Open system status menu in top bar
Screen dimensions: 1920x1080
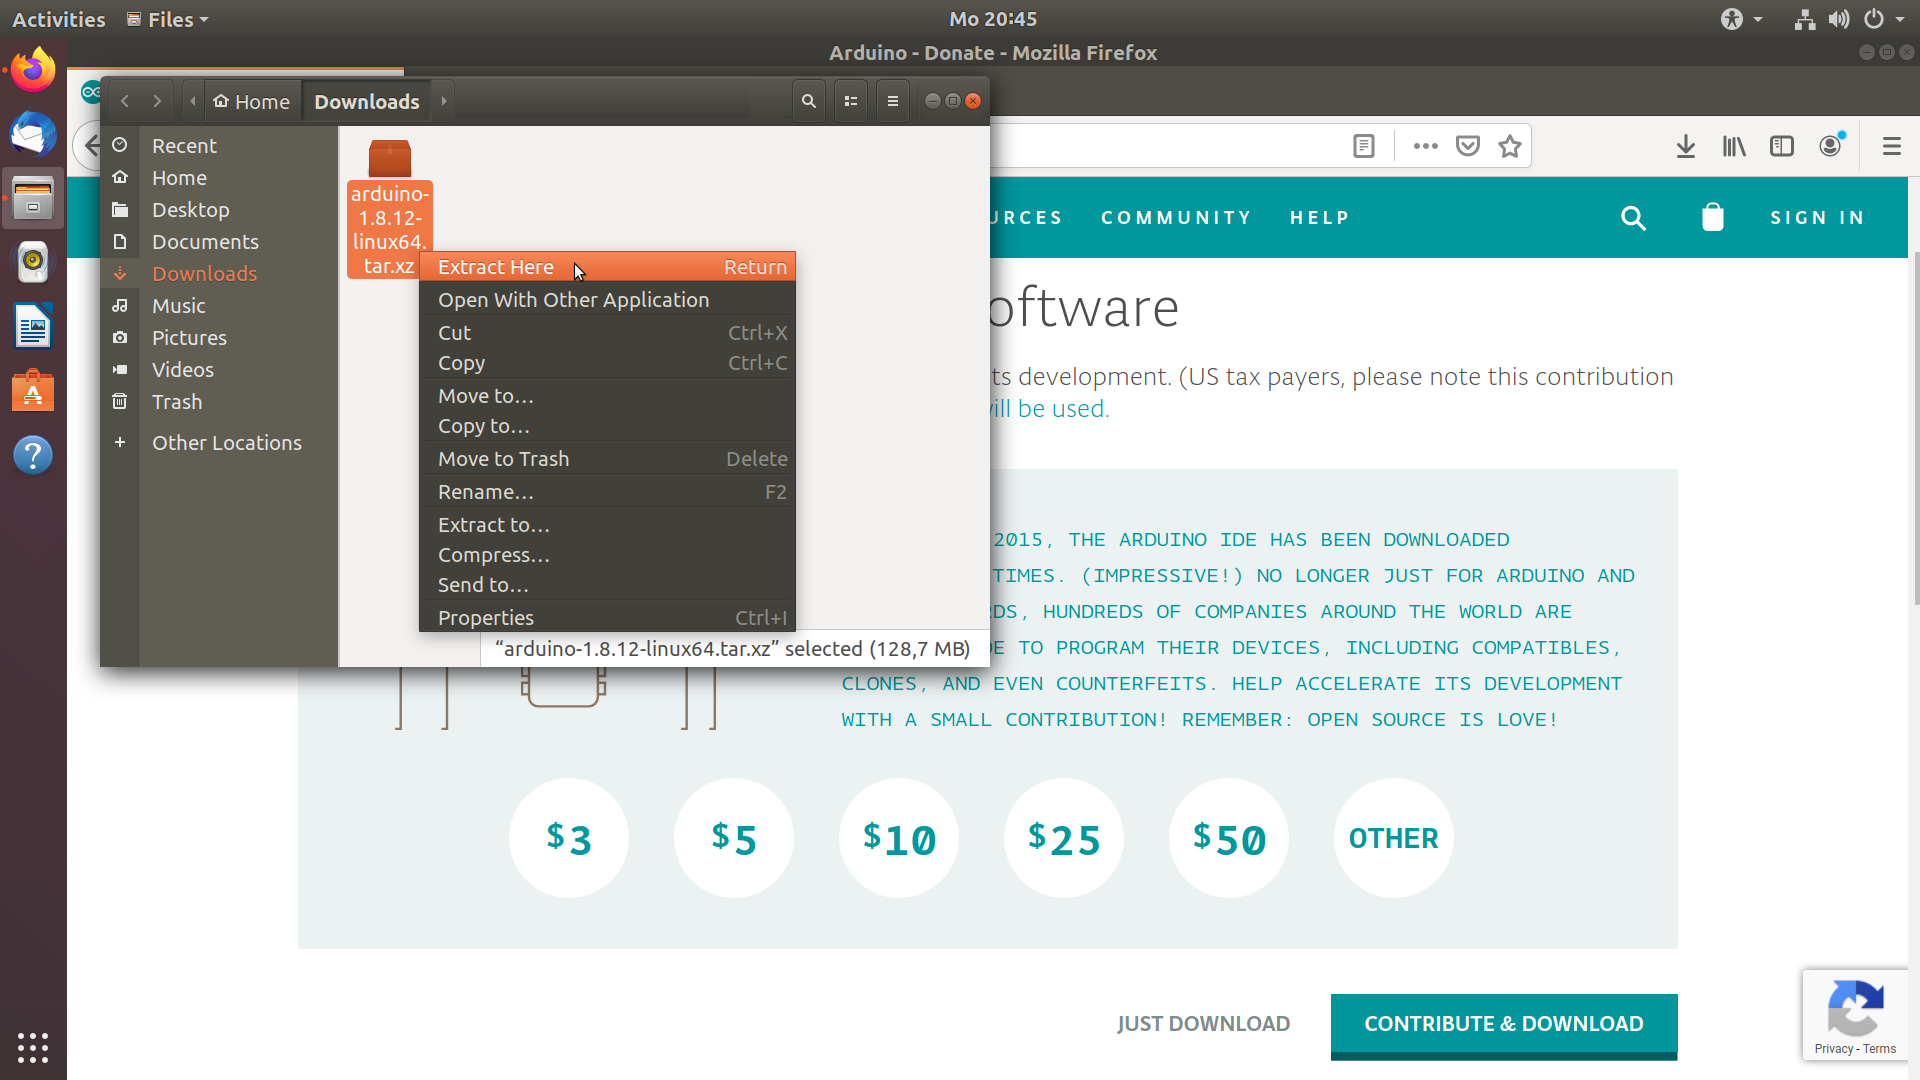click(1850, 19)
